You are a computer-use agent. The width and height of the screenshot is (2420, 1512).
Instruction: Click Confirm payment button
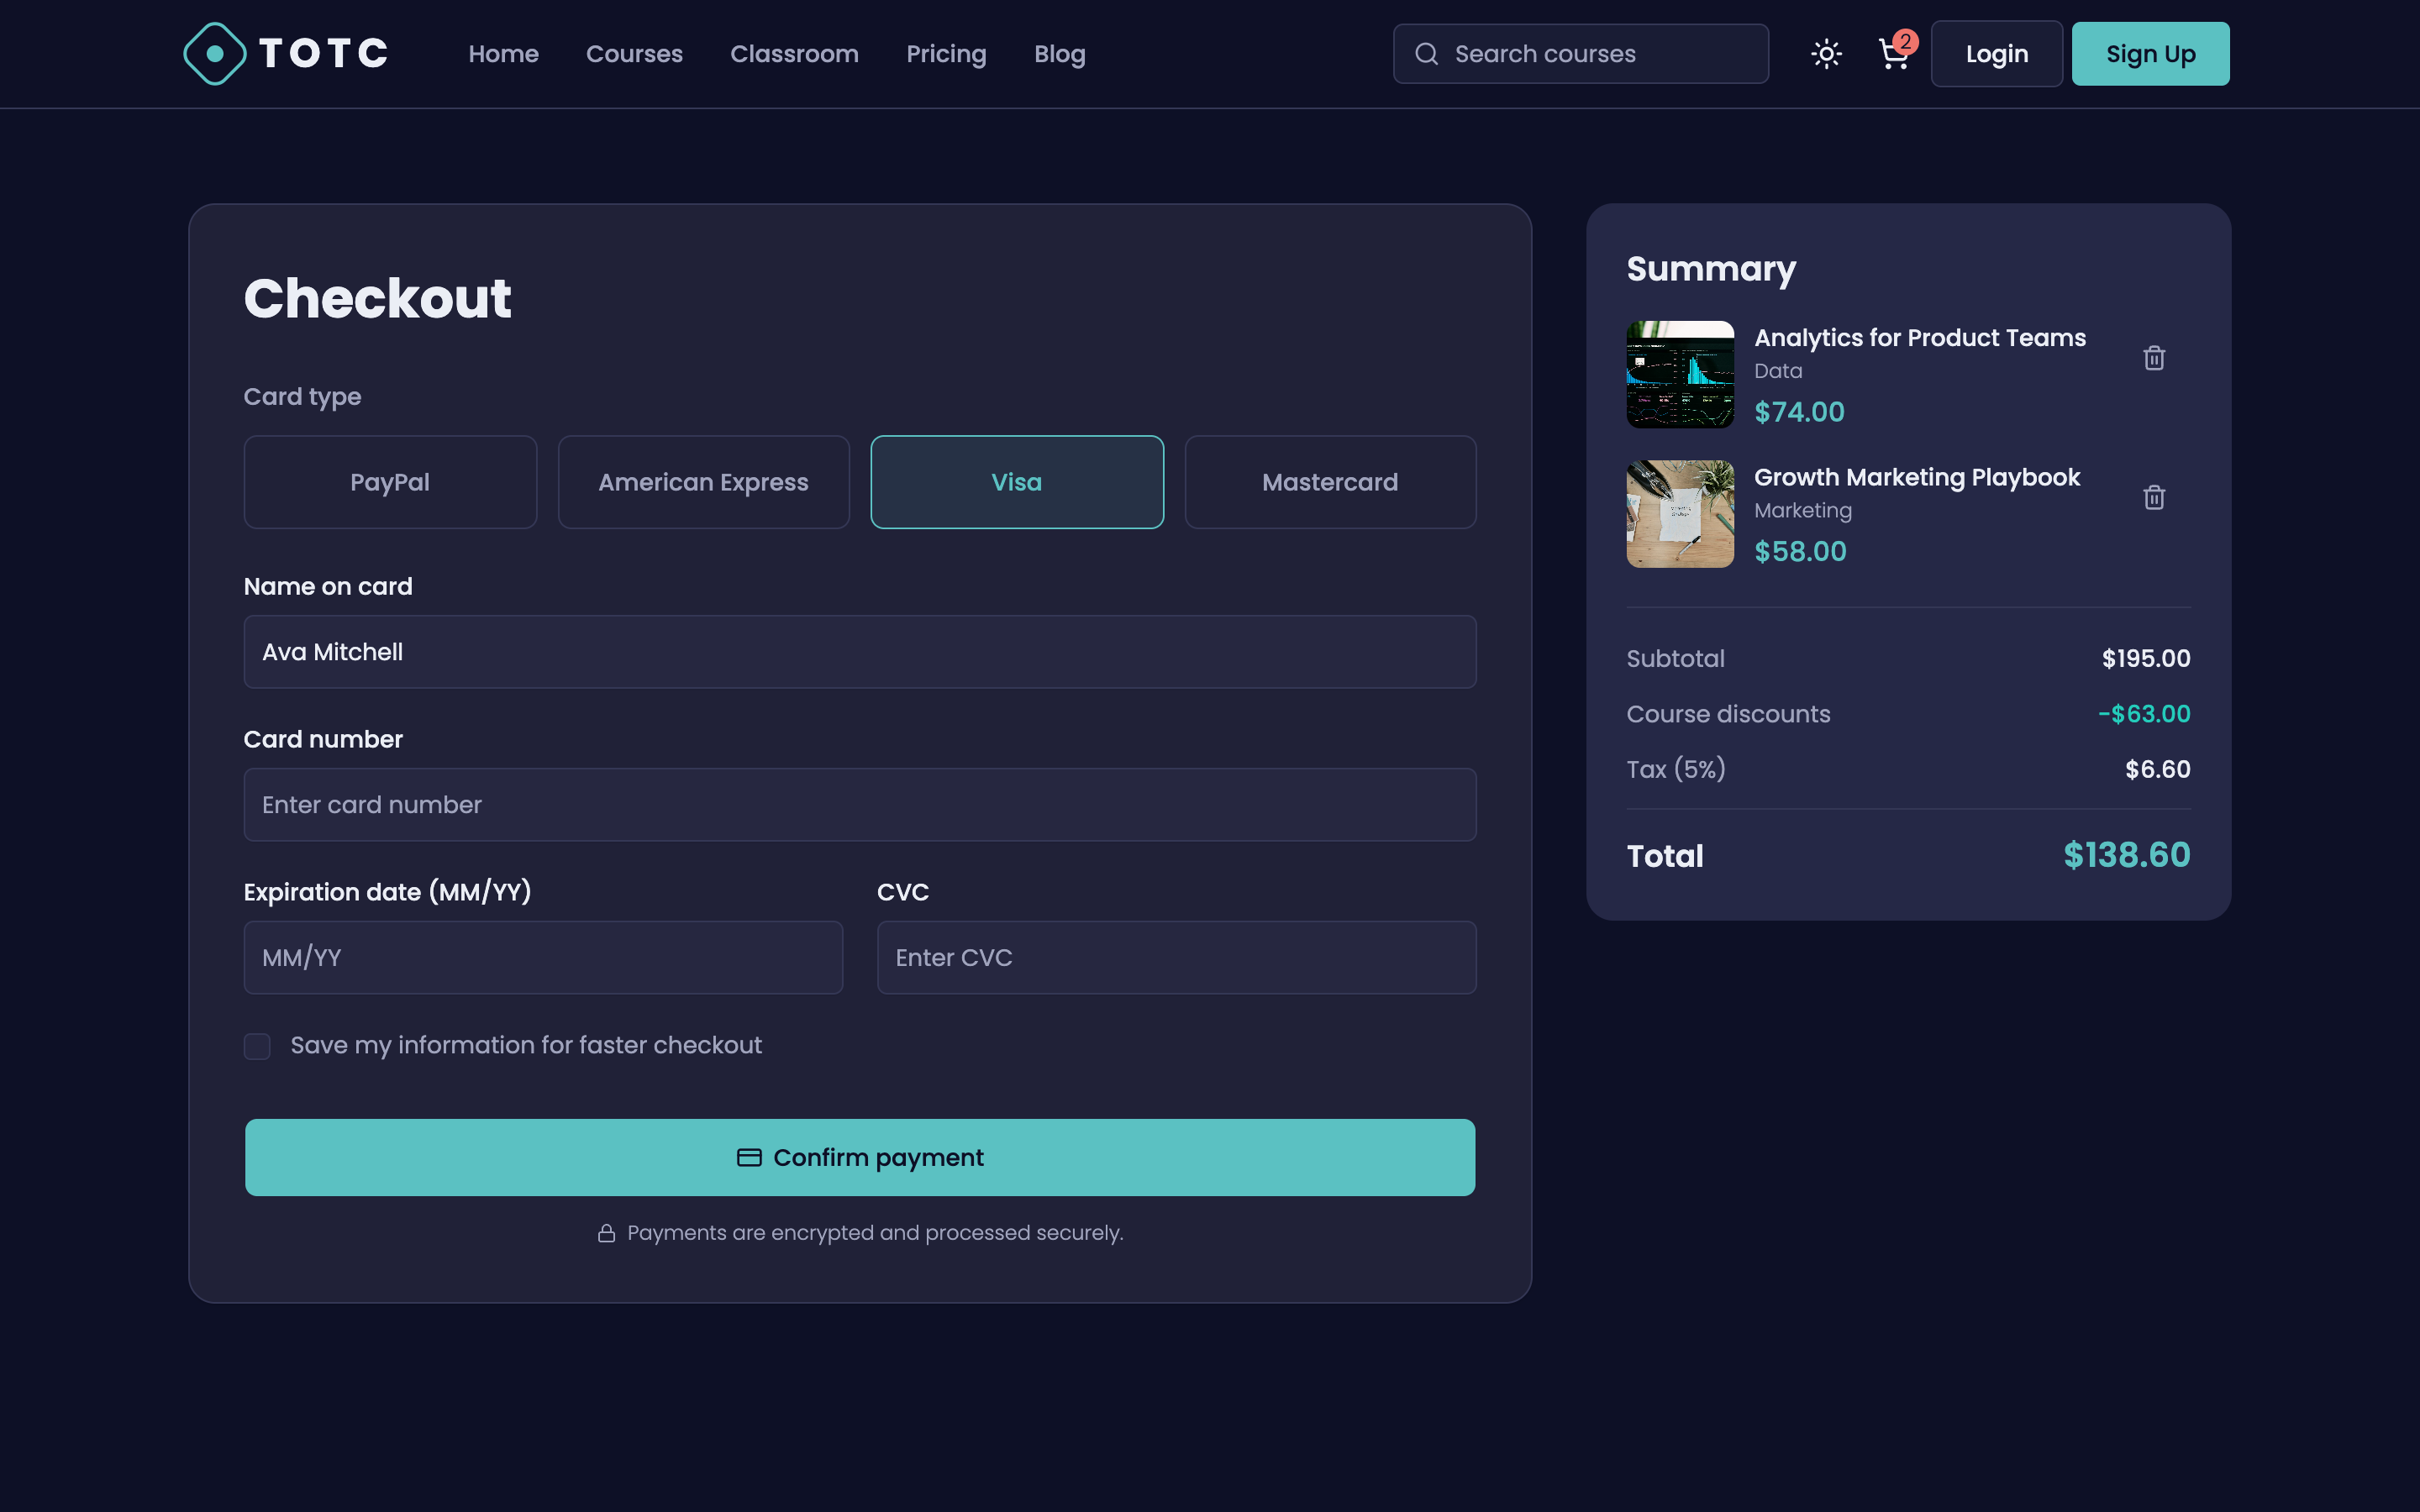point(860,1157)
